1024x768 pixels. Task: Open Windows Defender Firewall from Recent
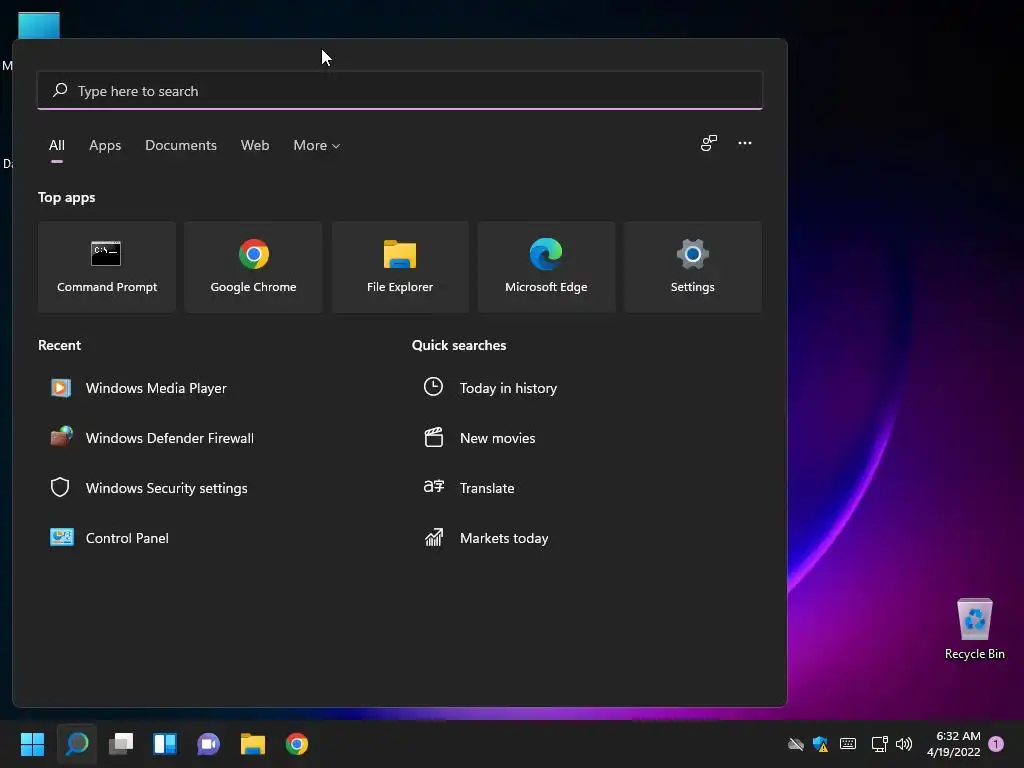(x=152, y=438)
